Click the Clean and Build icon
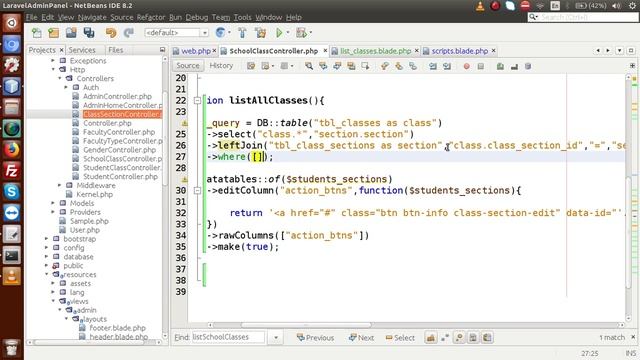Image resolution: width=640 pixels, height=360 pixels. pos(260,33)
